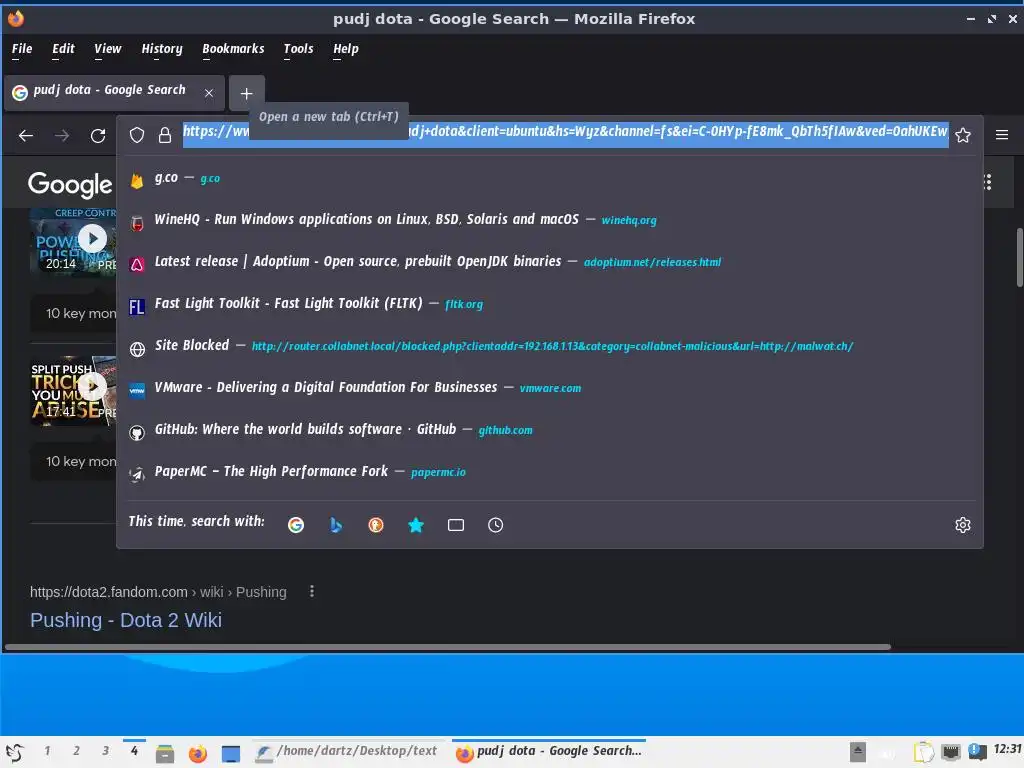Open search settings gear icon
The image size is (1024, 768).
pos(963,525)
